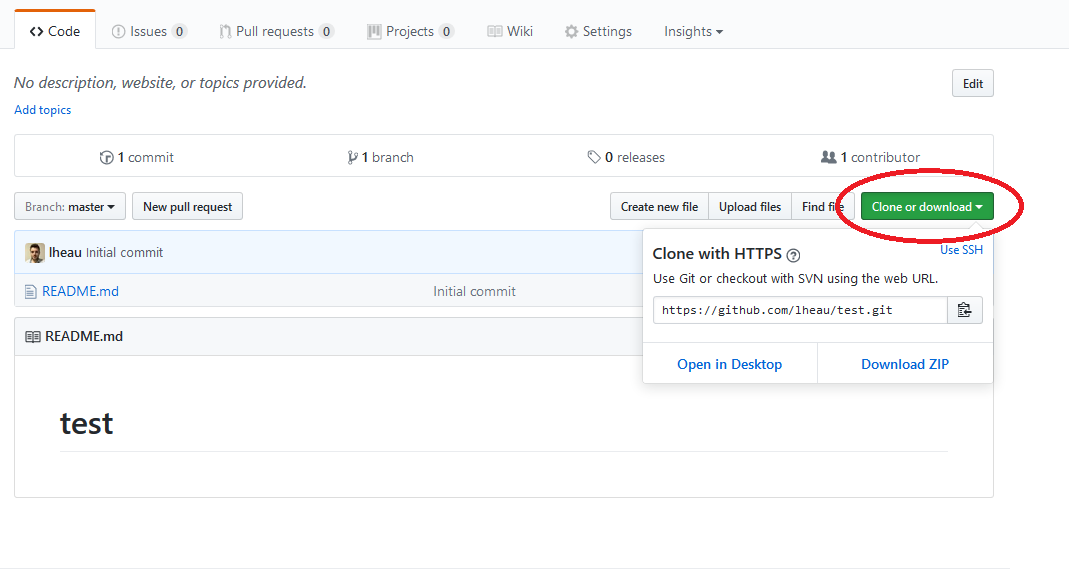Switch to the Issues tab
The image size is (1069, 577).
pyautogui.click(x=149, y=32)
